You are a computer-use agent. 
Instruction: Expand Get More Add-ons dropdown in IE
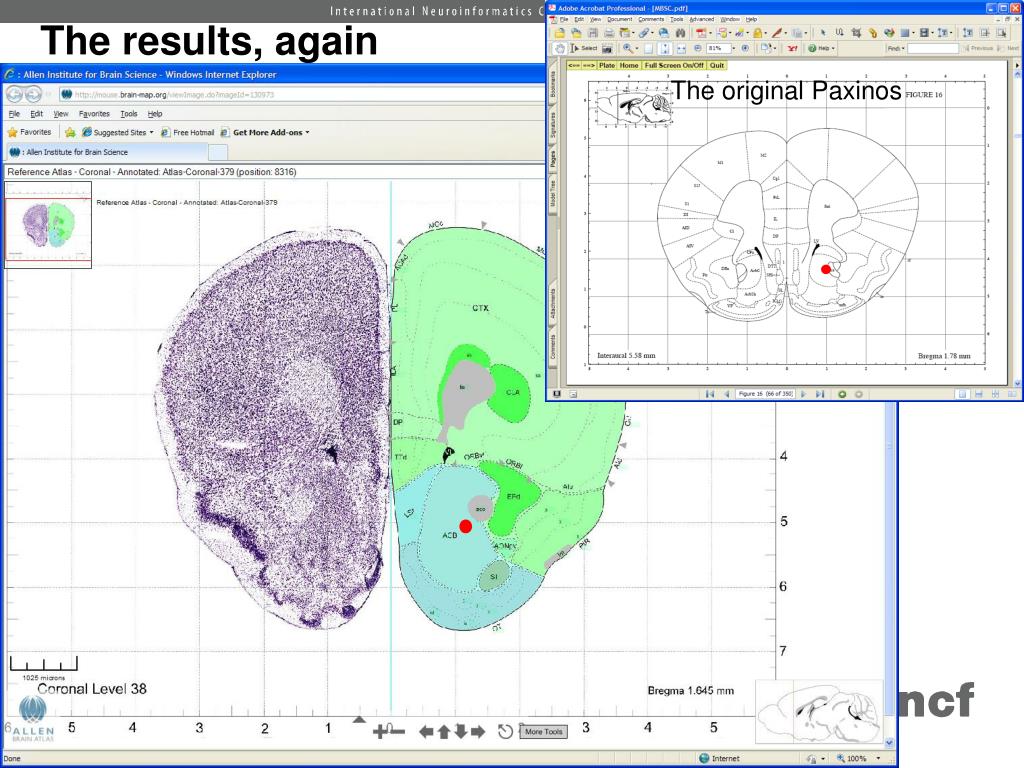click(307, 132)
